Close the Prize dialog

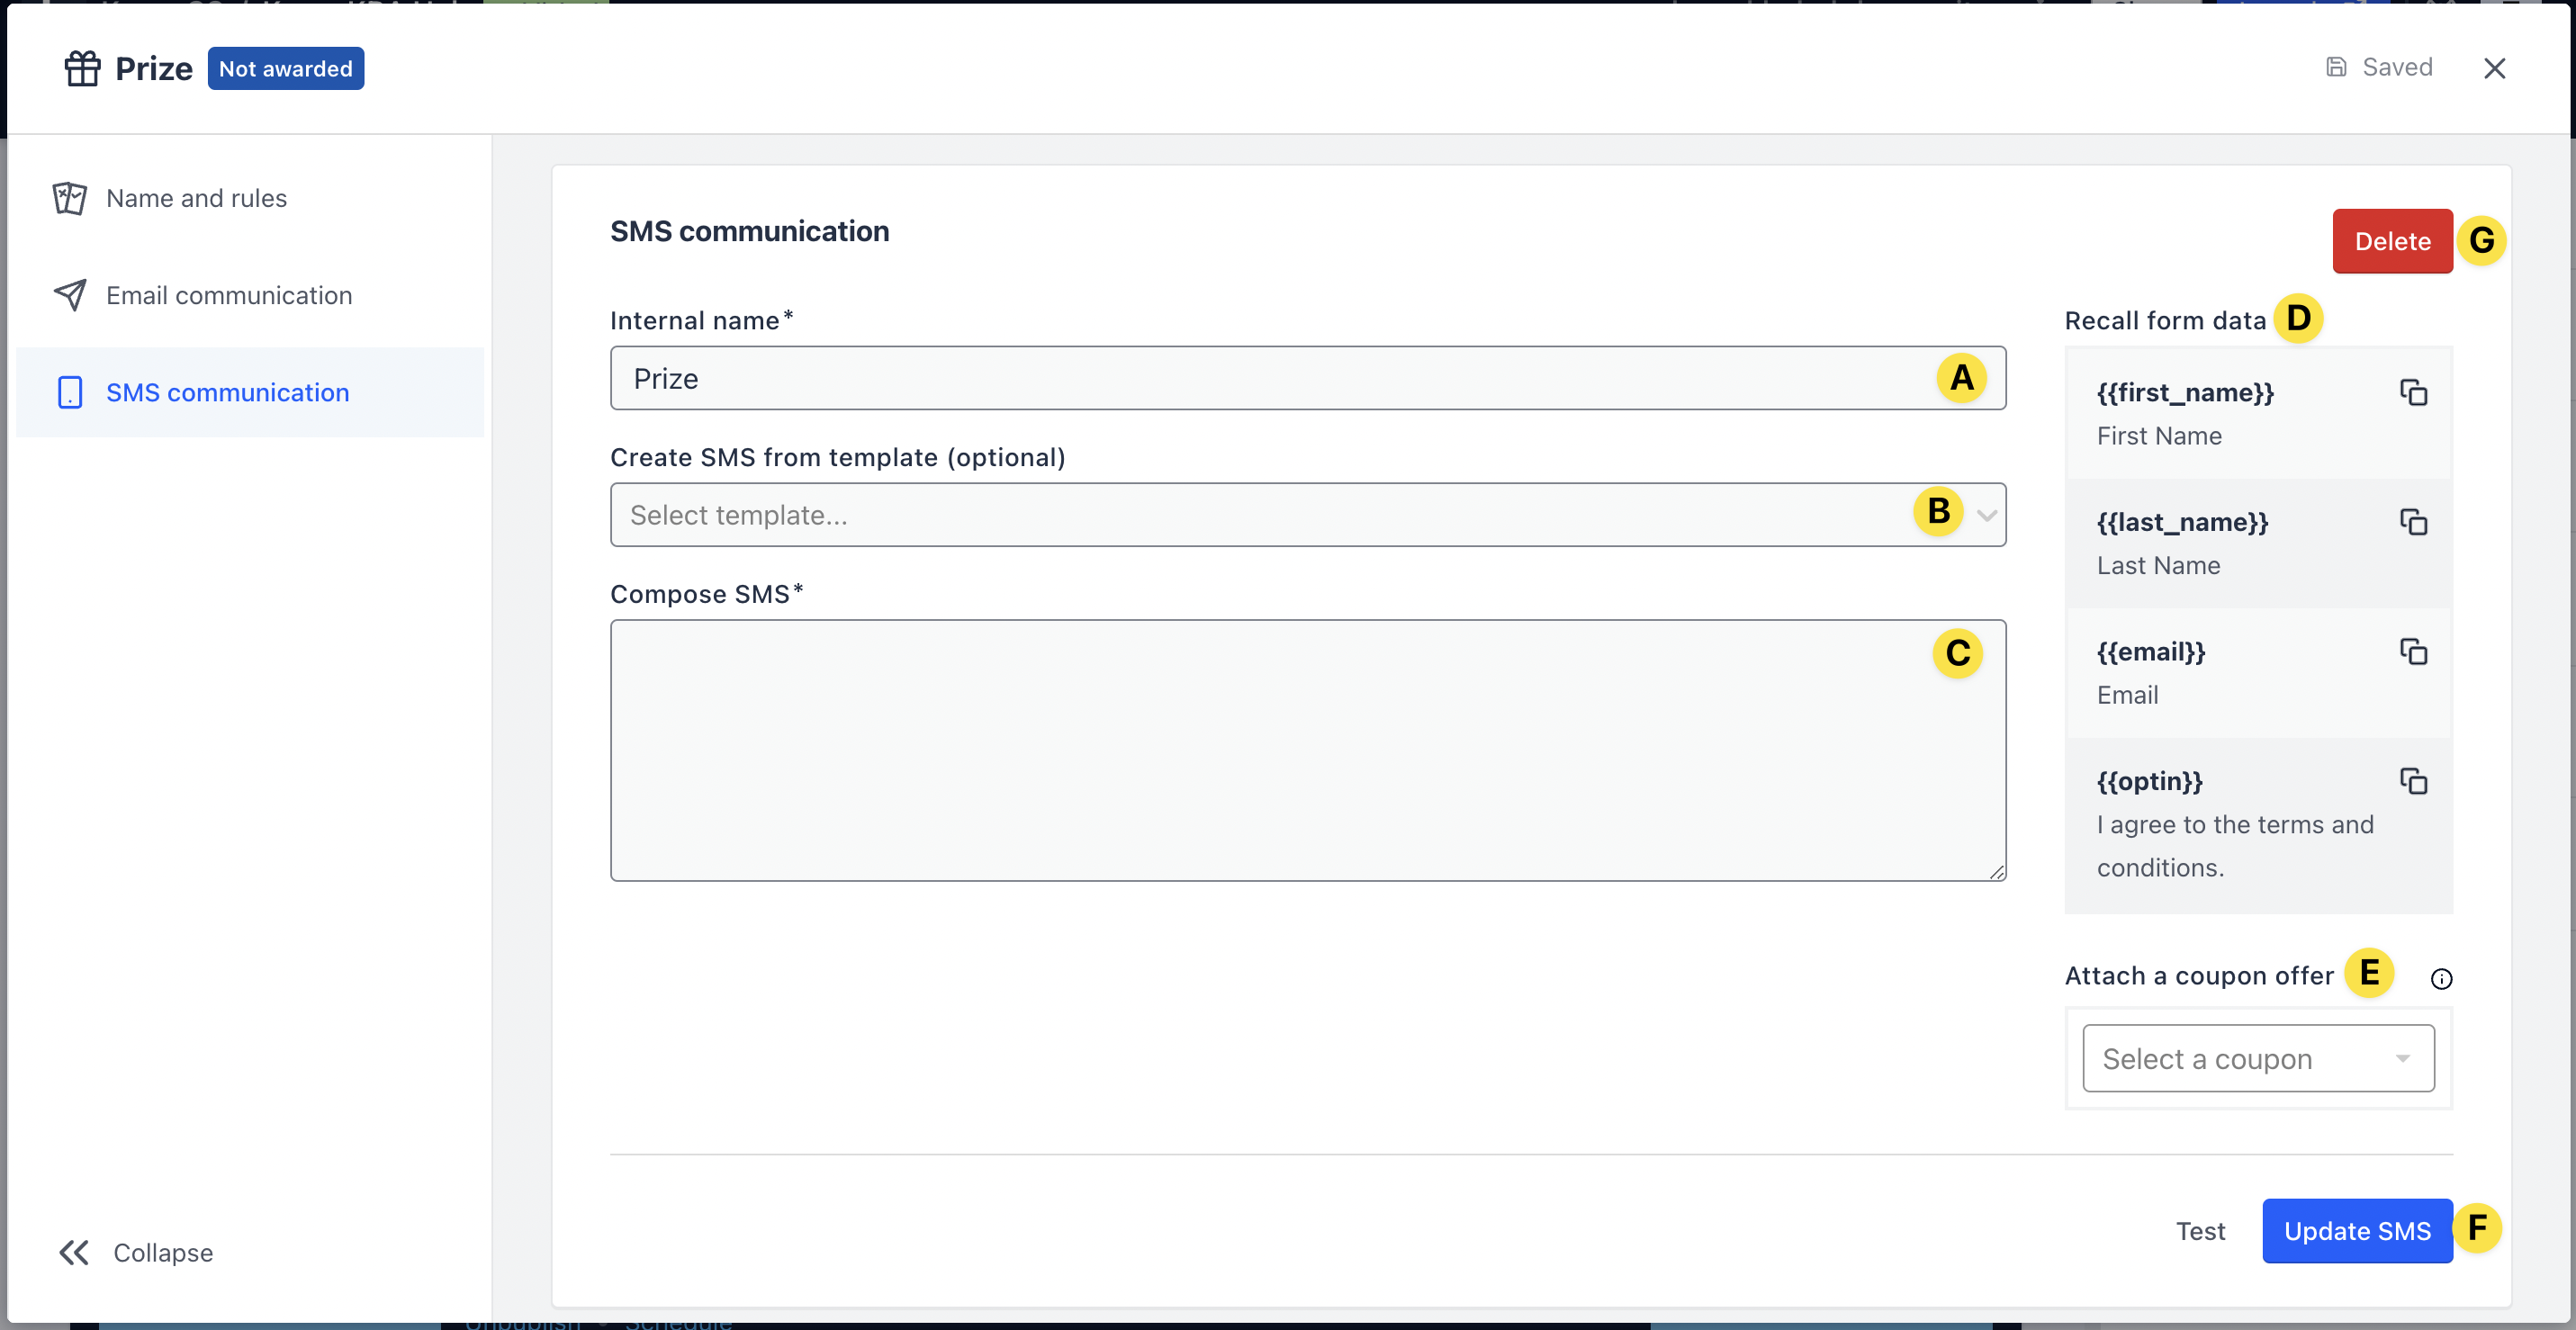click(x=2494, y=68)
